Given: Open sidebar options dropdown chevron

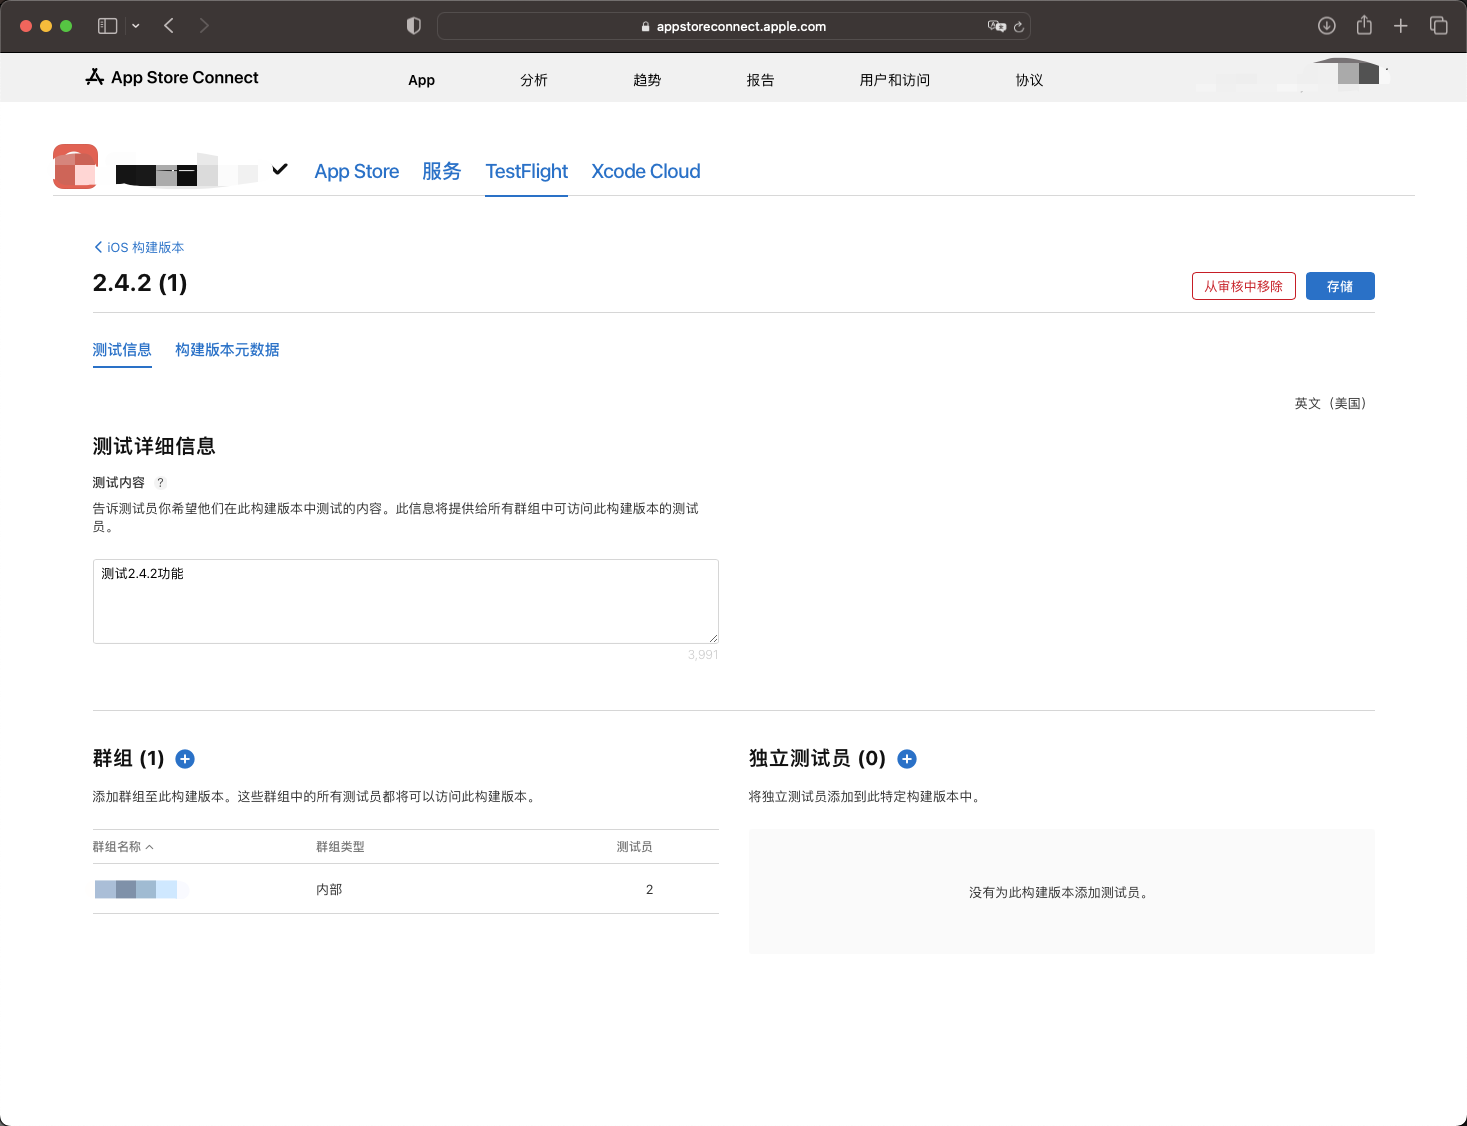Looking at the screenshot, I should (136, 26).
